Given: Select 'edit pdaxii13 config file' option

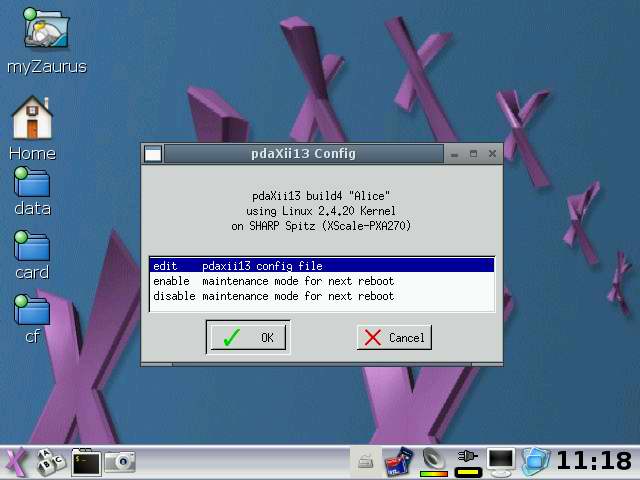Looking at the screenshot, I should 321,266.
